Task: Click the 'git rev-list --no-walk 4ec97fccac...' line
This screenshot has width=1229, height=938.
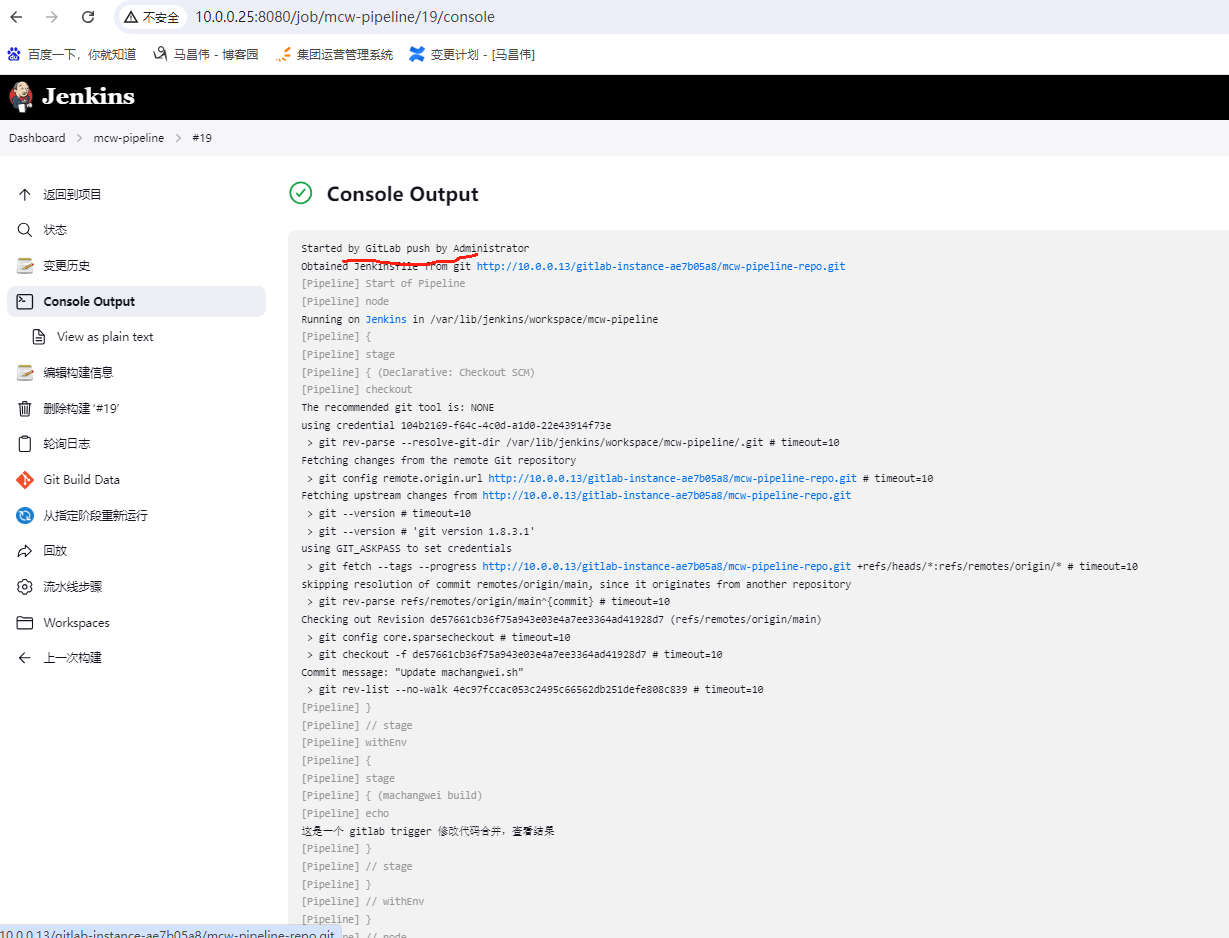Action: [x=535, y=690]
